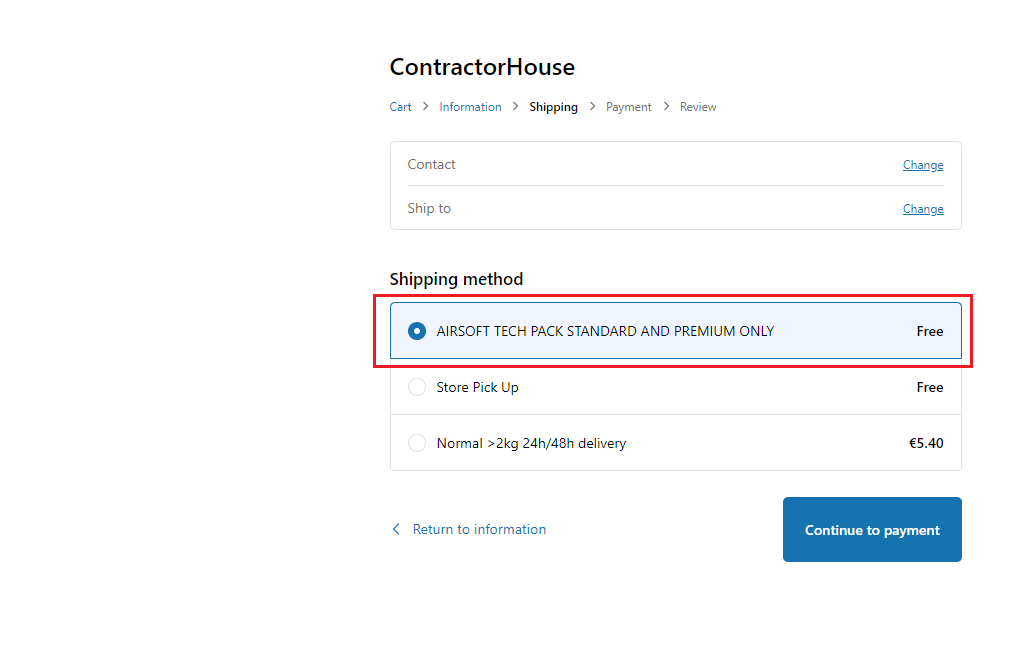Change the Ship to address

click(922, 209)
